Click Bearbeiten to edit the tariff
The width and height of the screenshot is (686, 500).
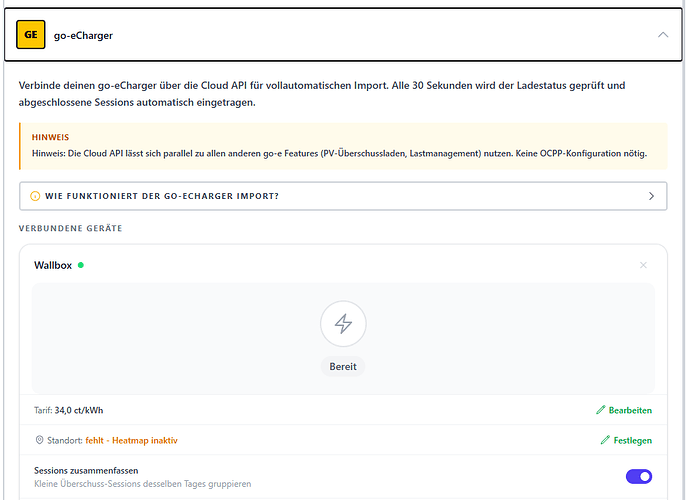(630, 410)
